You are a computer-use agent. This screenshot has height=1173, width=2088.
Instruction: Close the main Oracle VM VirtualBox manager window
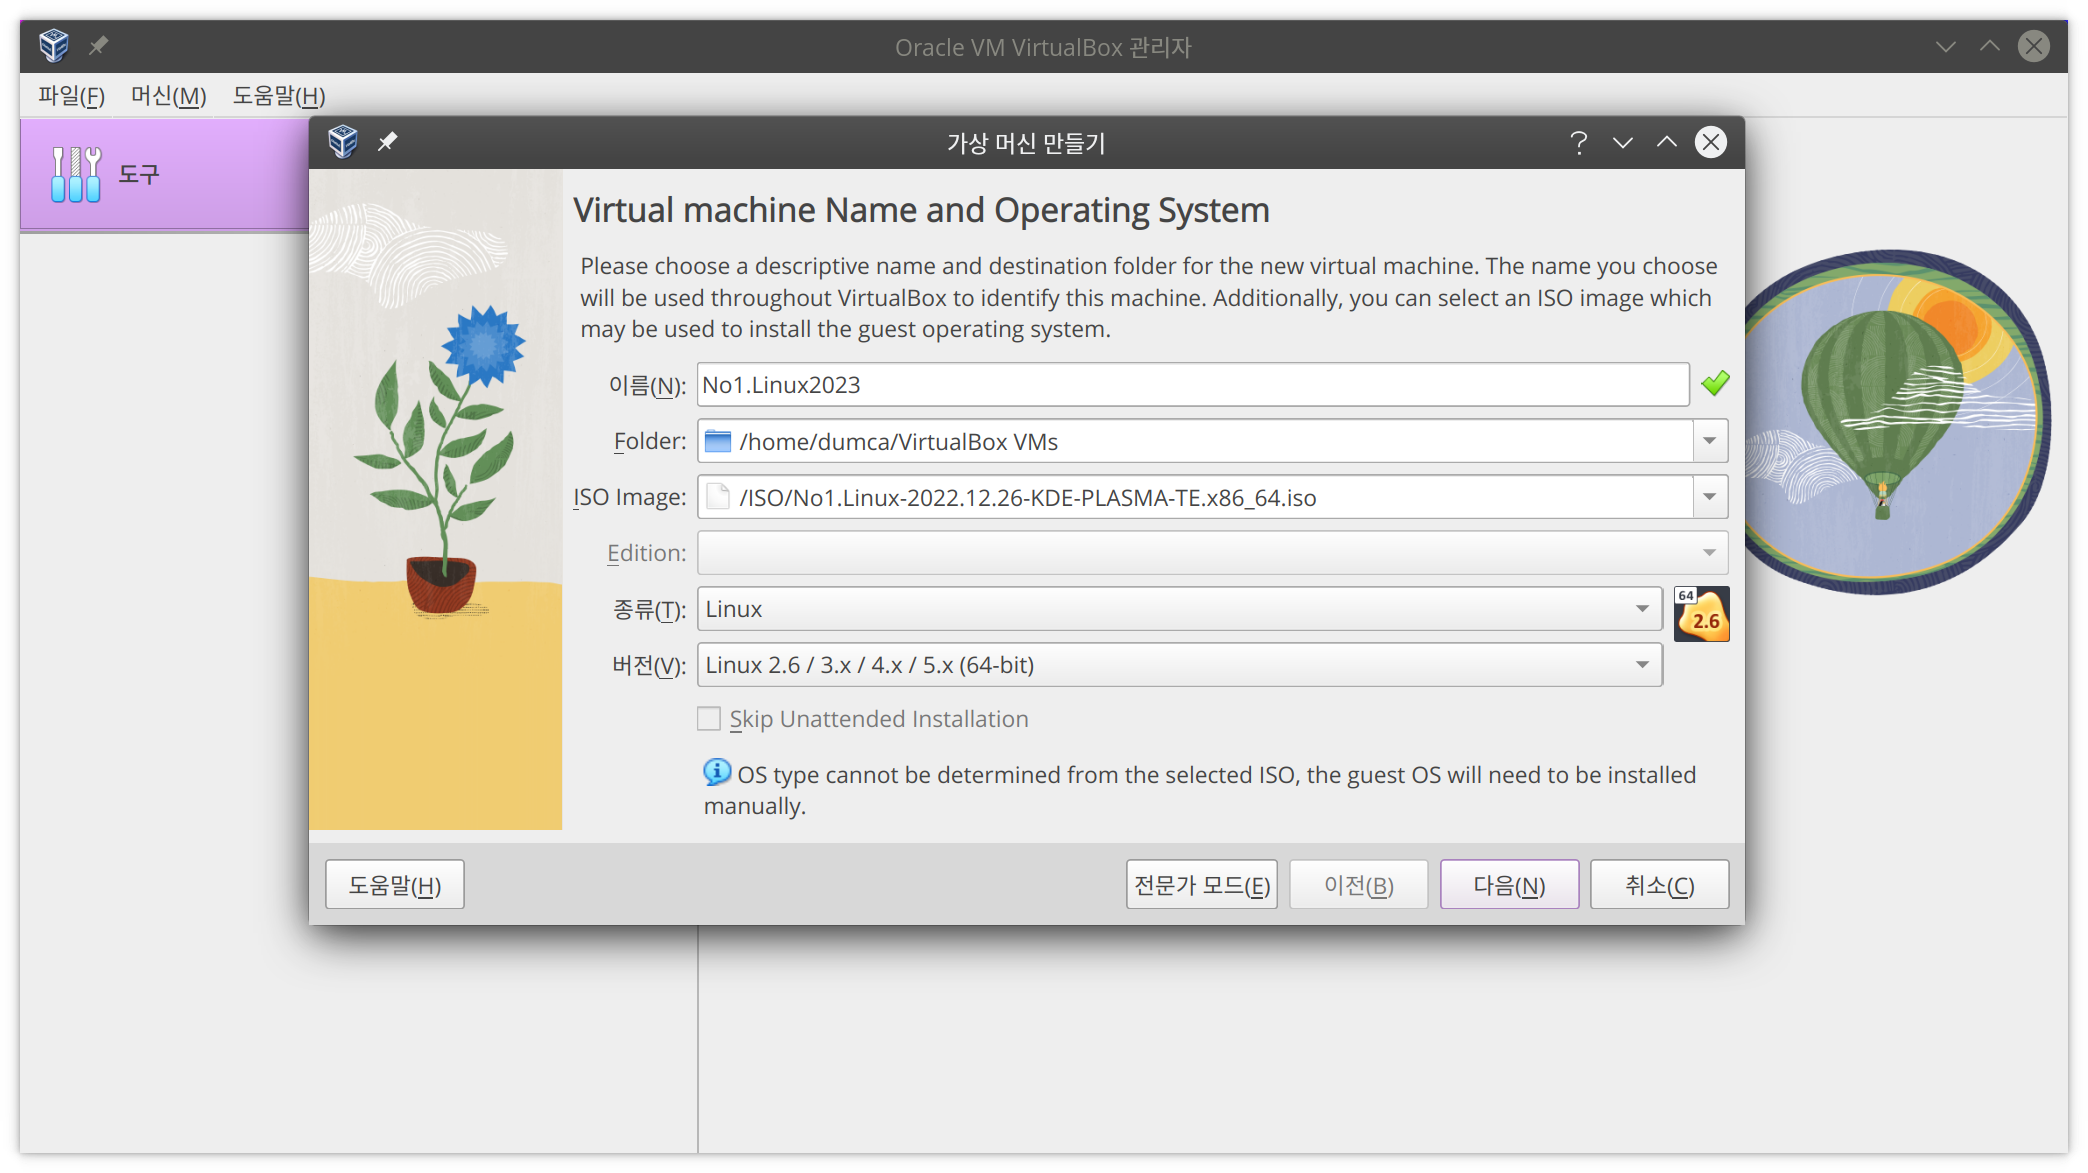tap(2034, 46)
